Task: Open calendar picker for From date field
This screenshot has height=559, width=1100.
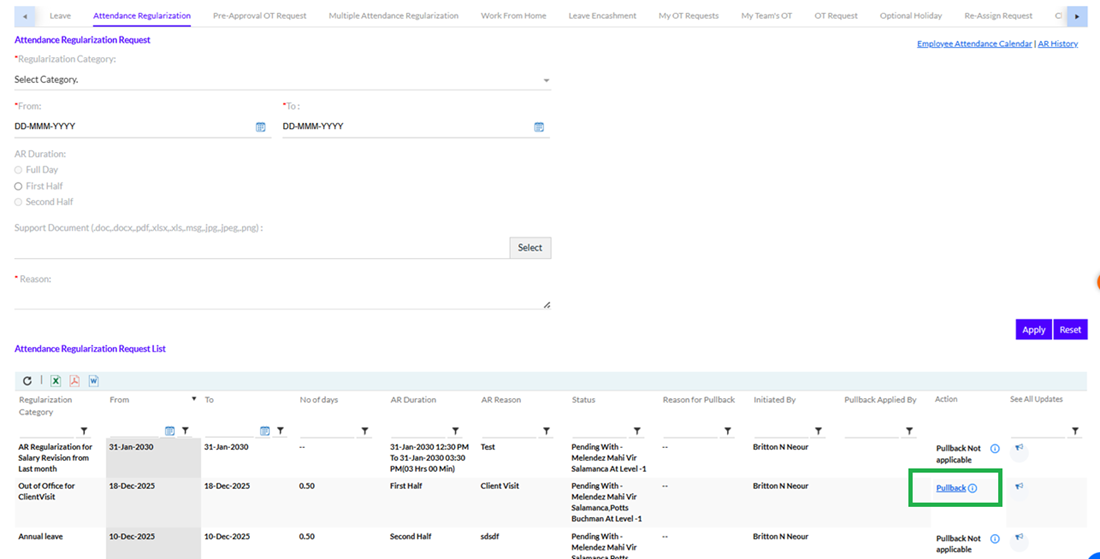Action: click(x=261, y=127)
